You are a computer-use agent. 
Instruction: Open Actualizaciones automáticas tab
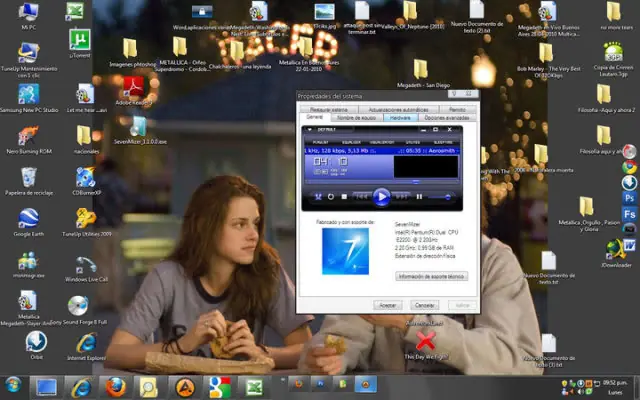pyautogui.click(x=399, y=109)
